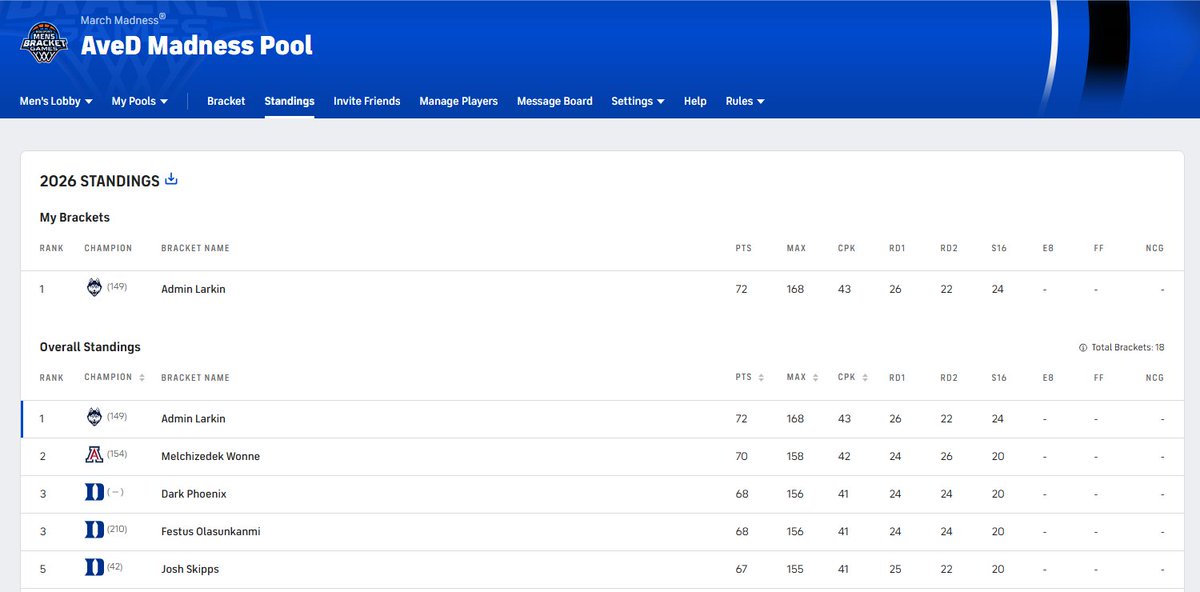1200x592 pixels.
Task: Expand the Men's Lobby dropdown
Action: point(56,101)
